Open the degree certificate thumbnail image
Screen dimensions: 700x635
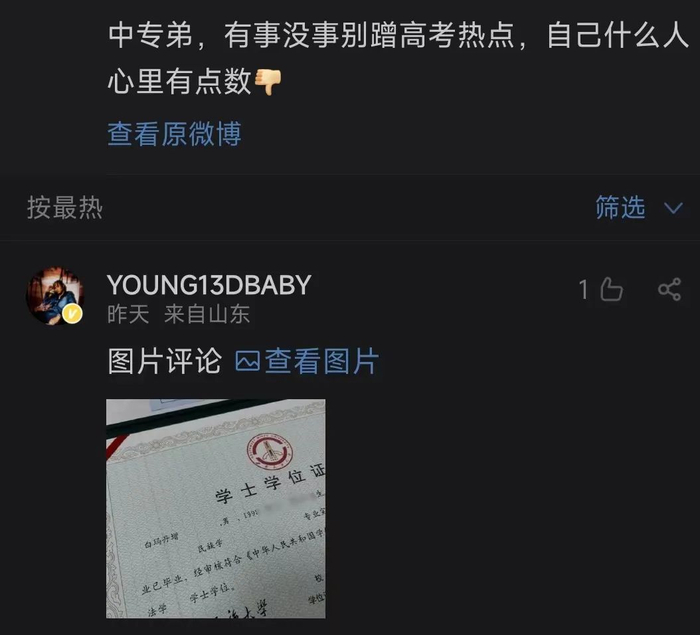coord(216,509)
